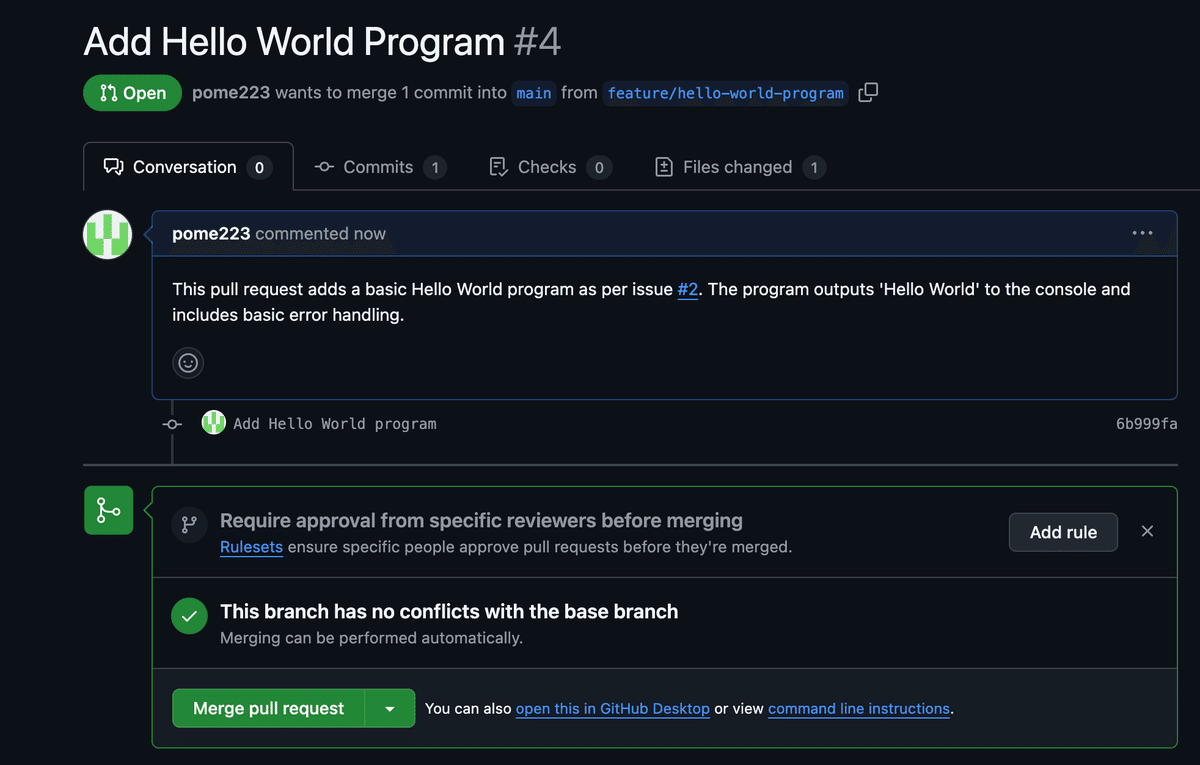Screen dimensions: 1200x765
Task: Expand the merge method dropdown arrow
Action: (x=390, y=708)
